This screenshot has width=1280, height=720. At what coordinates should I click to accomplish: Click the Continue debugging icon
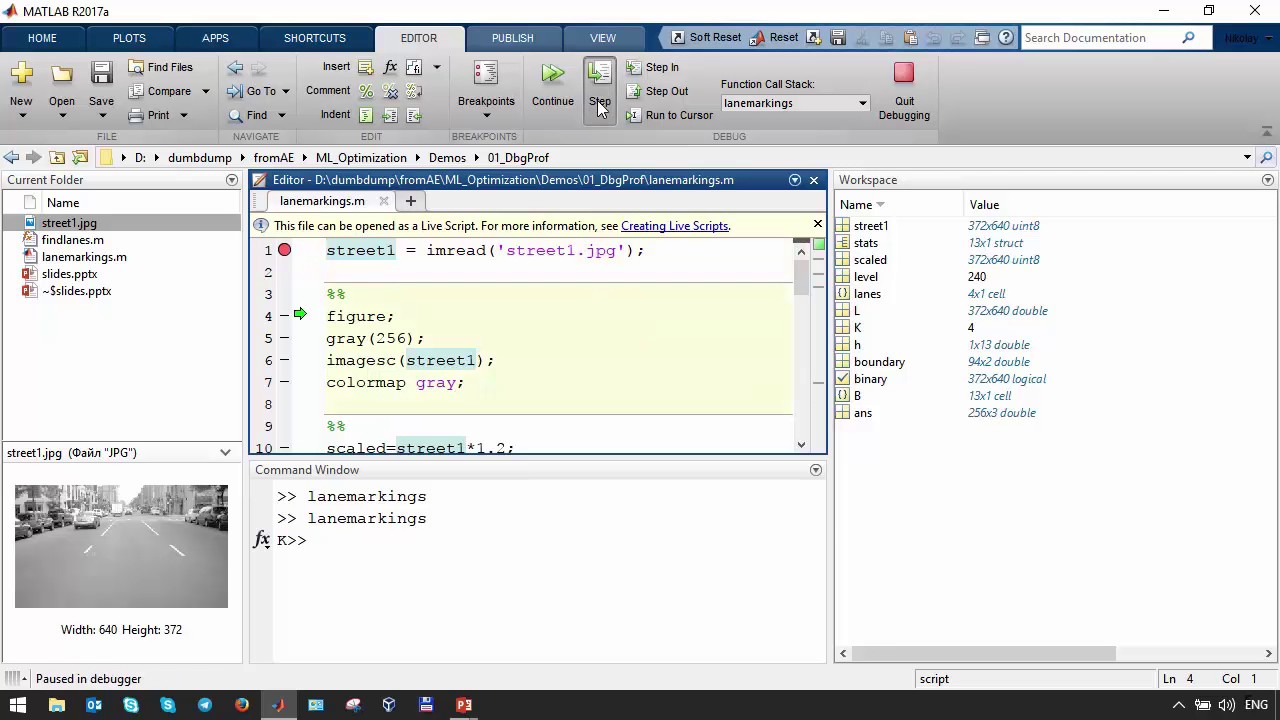[x=552, y=74]
